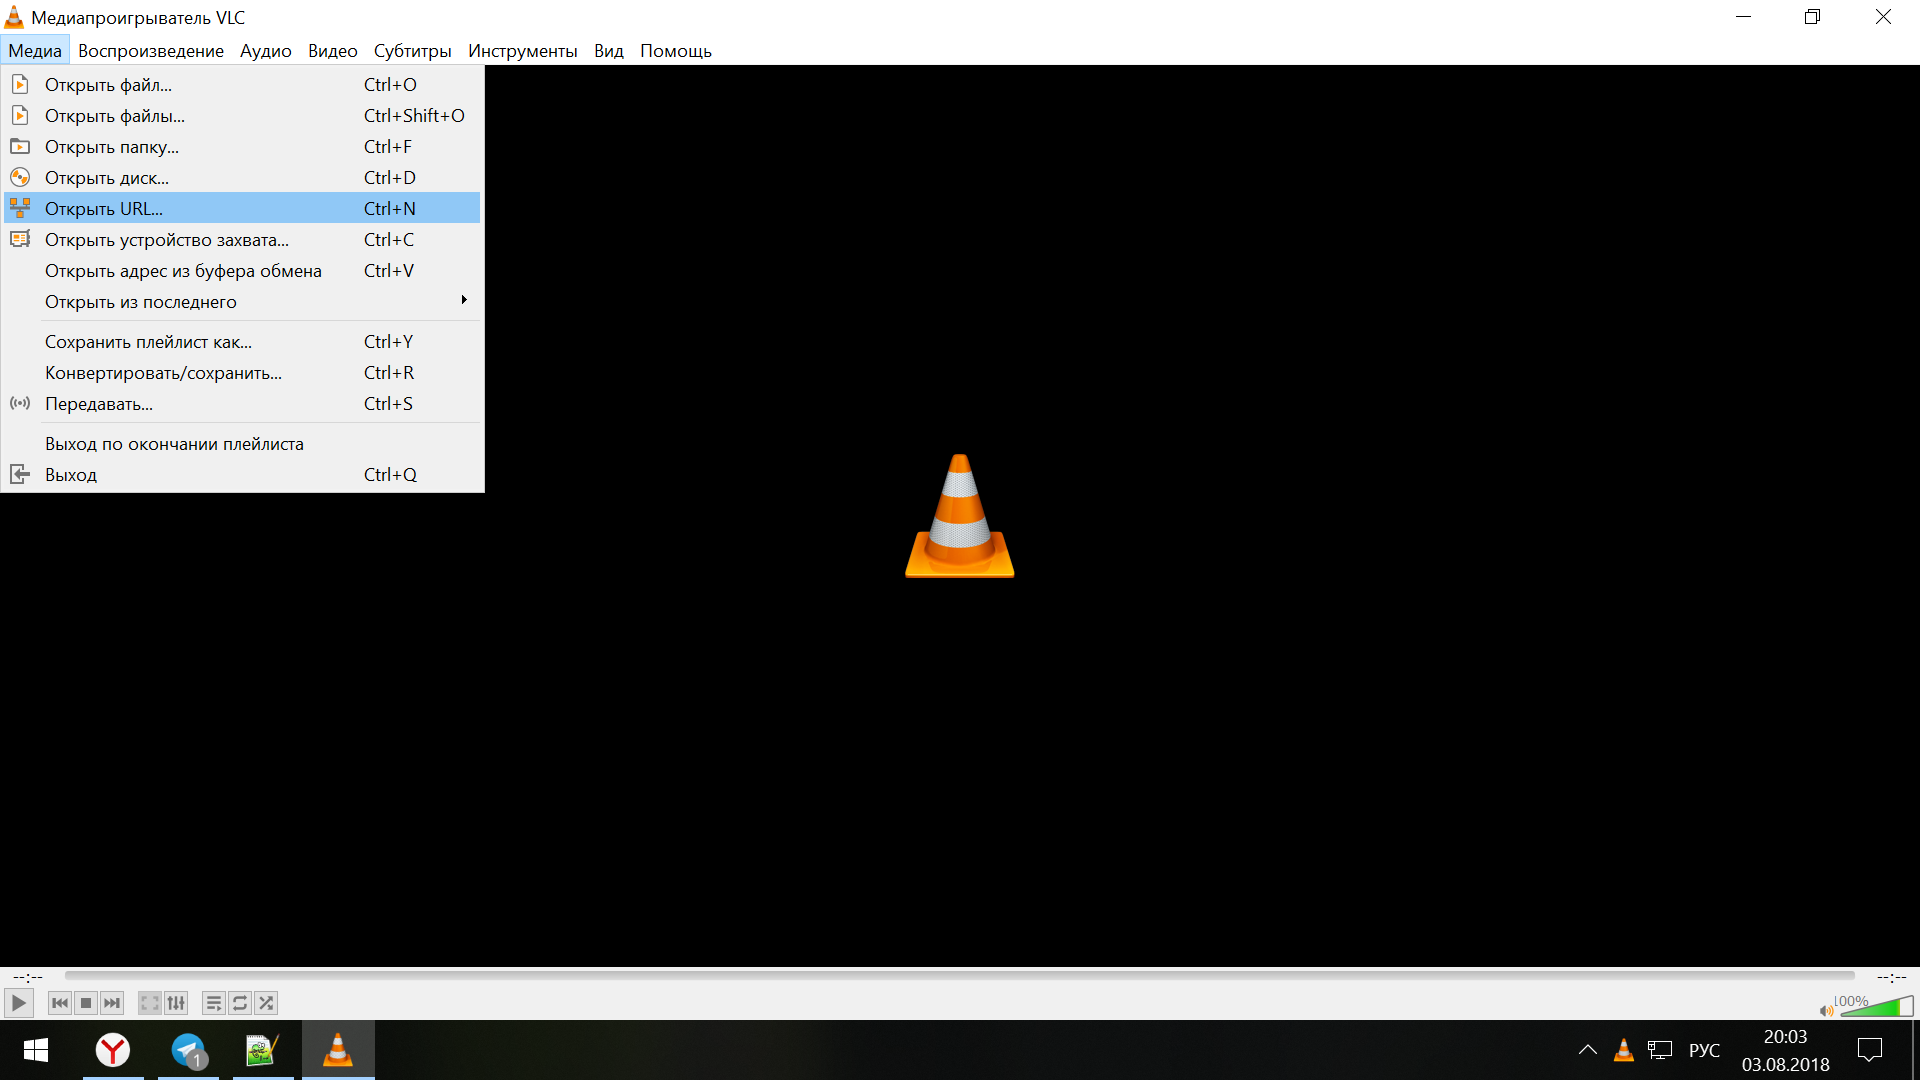Toggle random shuffle playback
This screenshot has width=1920, height=1080.
pyautogui.click(x=266, y=1003)
